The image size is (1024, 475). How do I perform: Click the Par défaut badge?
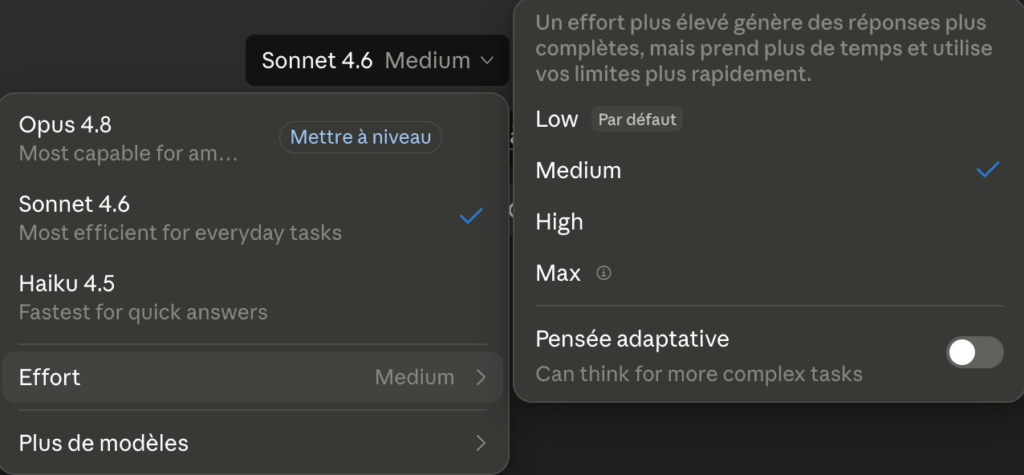coord(637,120)
